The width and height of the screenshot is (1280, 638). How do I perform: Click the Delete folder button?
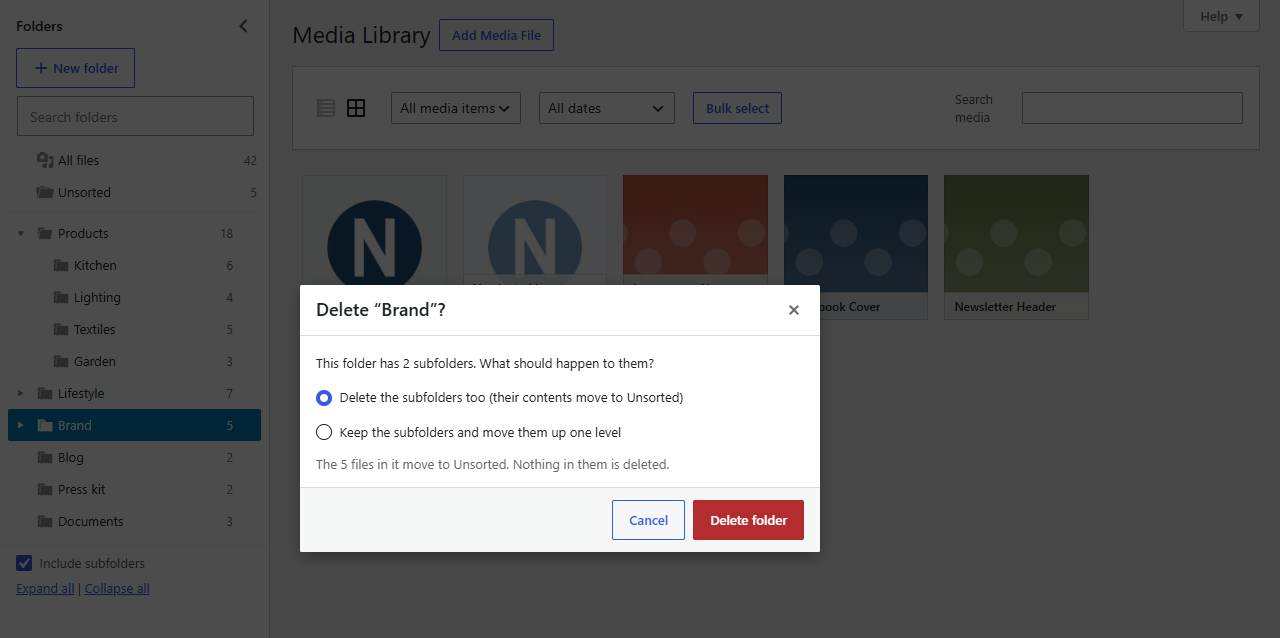[748, 520]
